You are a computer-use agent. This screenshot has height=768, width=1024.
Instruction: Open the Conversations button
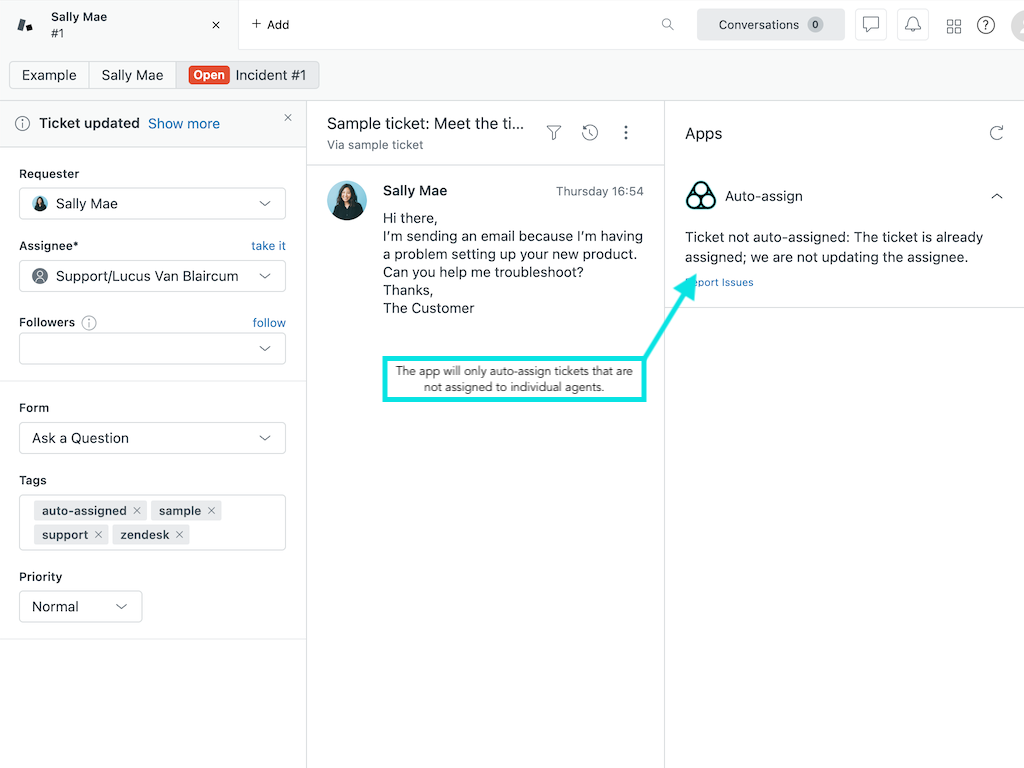(x=770, y=25)
